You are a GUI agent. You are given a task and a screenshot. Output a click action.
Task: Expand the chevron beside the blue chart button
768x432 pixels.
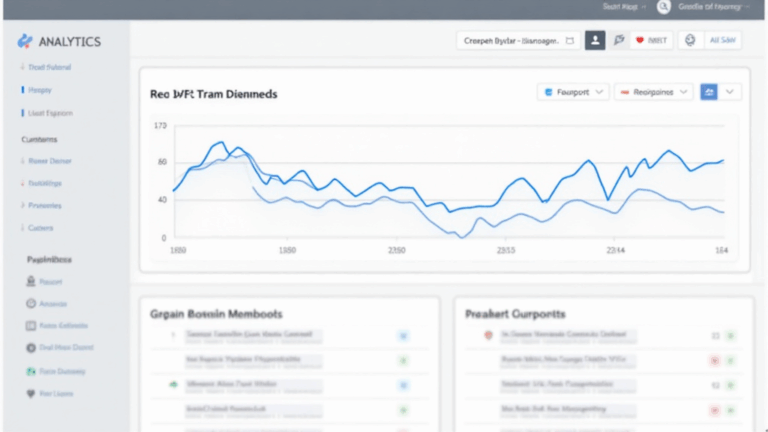pyautogui.click(x=731, y=92)
